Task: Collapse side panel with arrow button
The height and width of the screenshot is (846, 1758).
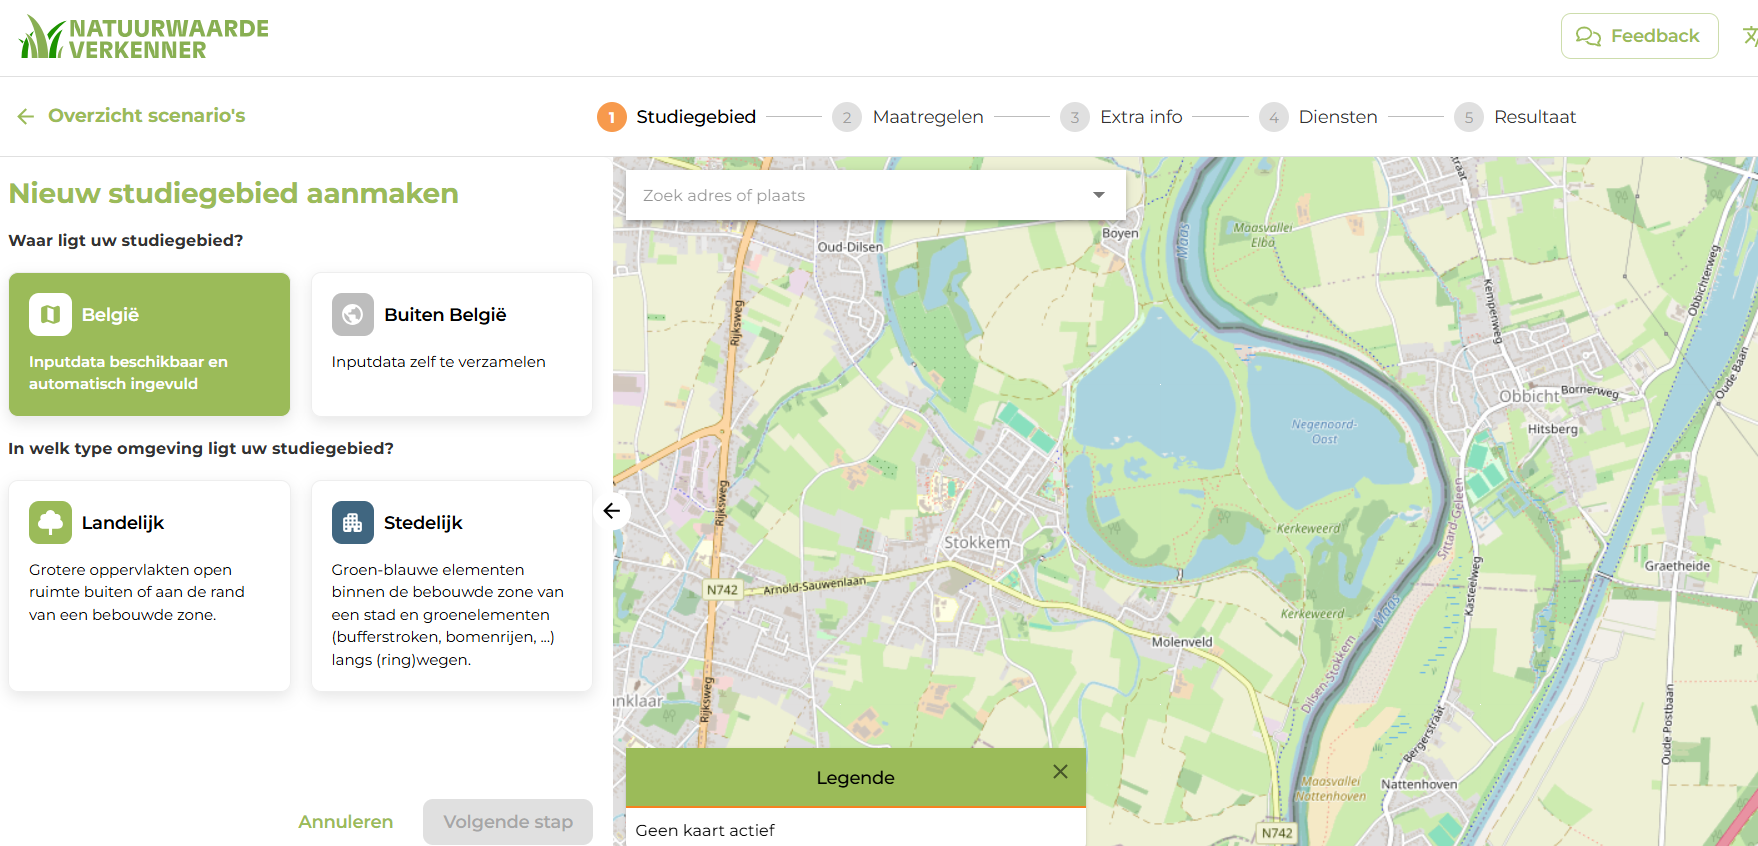Action: pyautogui.click(x=612, y=511)
